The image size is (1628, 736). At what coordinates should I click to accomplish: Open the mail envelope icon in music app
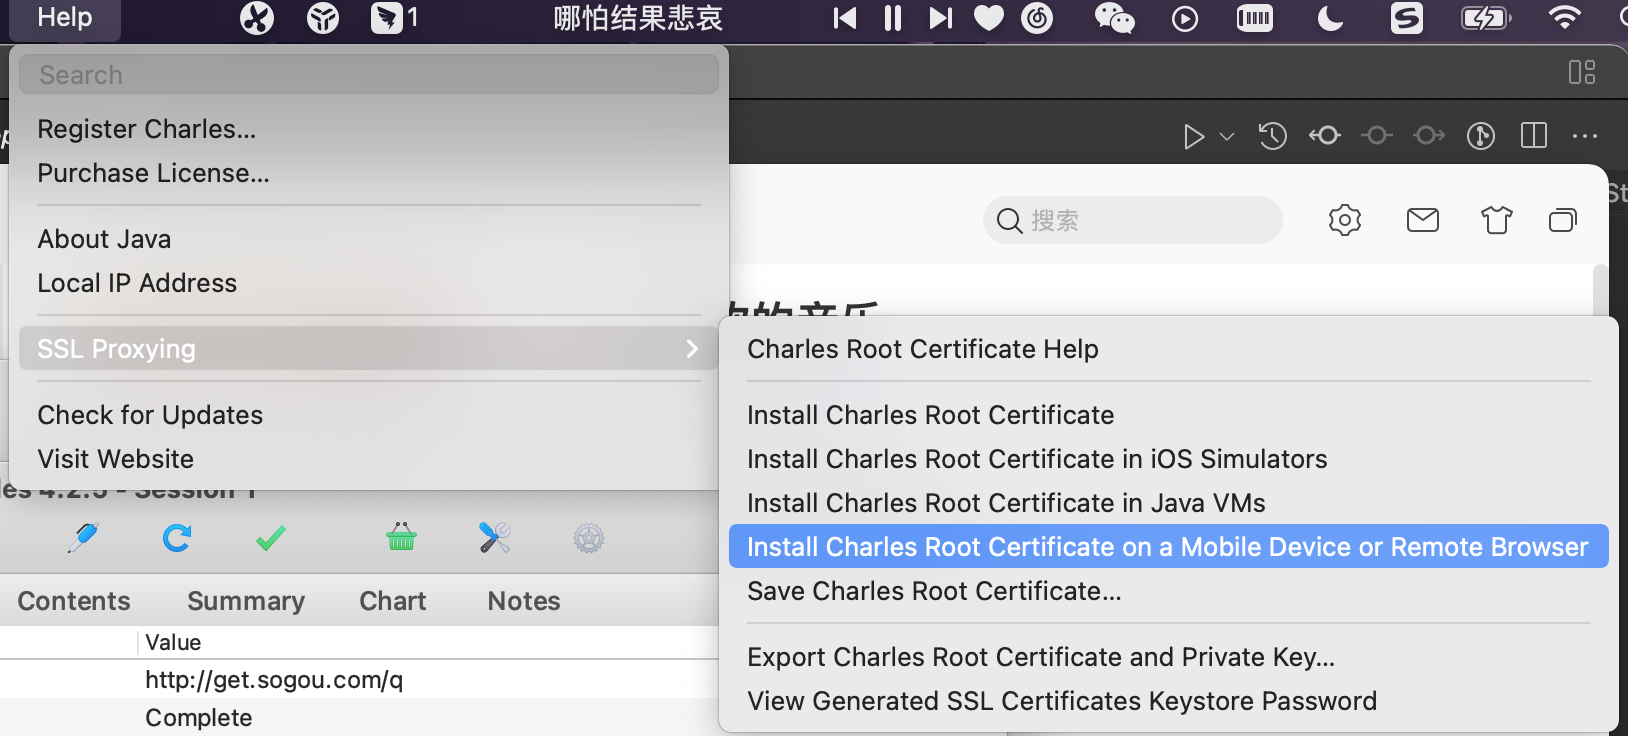[x=1423, y=220]
